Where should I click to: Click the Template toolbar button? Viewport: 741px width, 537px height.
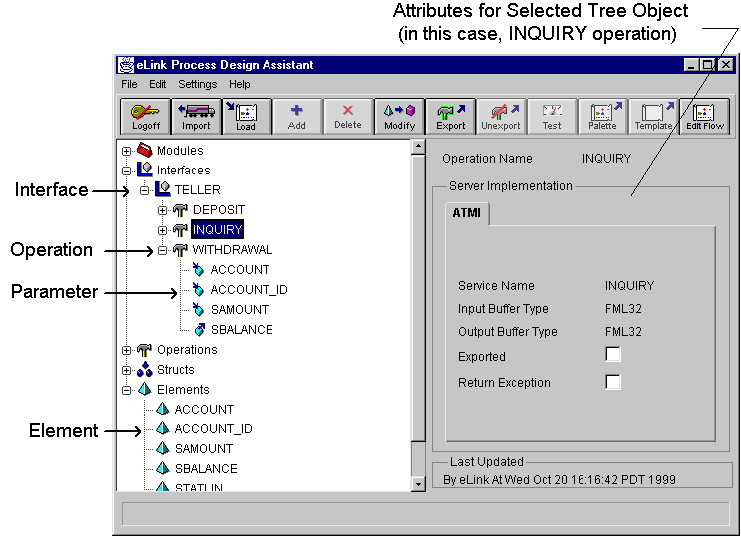pos(654,117)
